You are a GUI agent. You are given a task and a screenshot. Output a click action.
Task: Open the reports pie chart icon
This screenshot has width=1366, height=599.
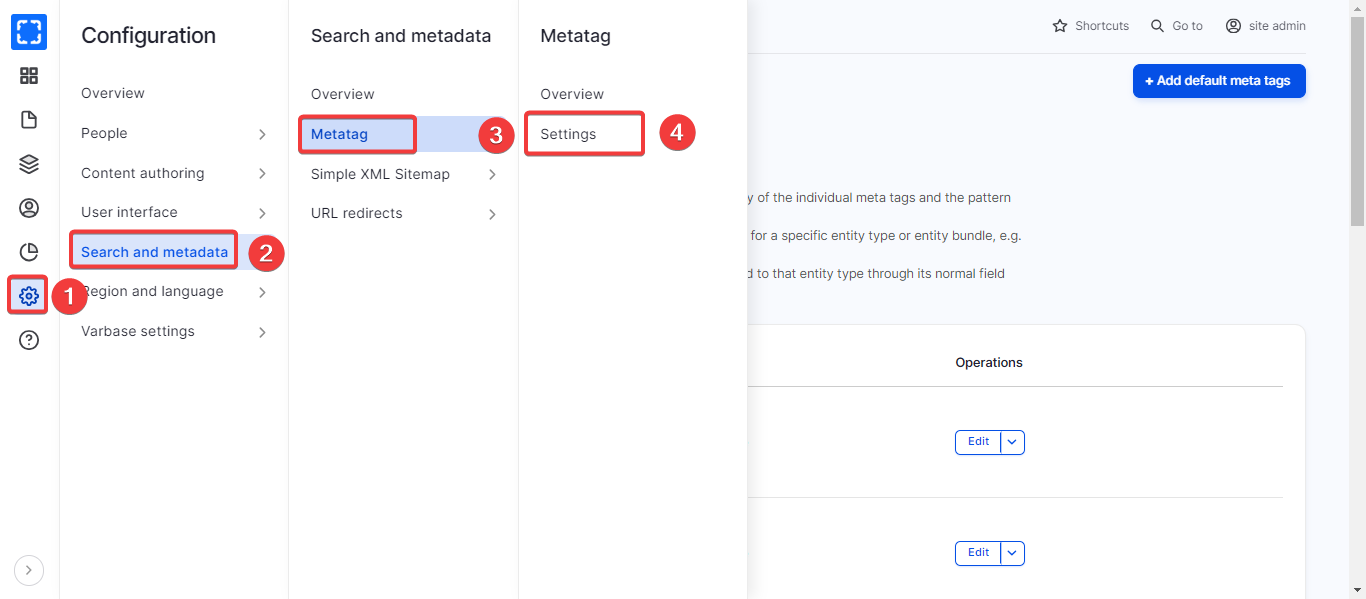pos(29,252)
